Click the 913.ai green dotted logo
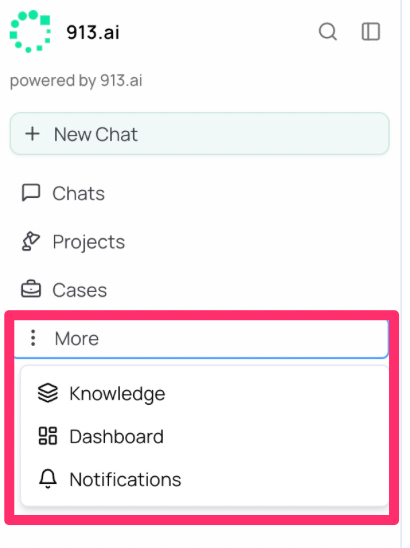This screenshot has height=548, width=410. click(x=30, y=31)
